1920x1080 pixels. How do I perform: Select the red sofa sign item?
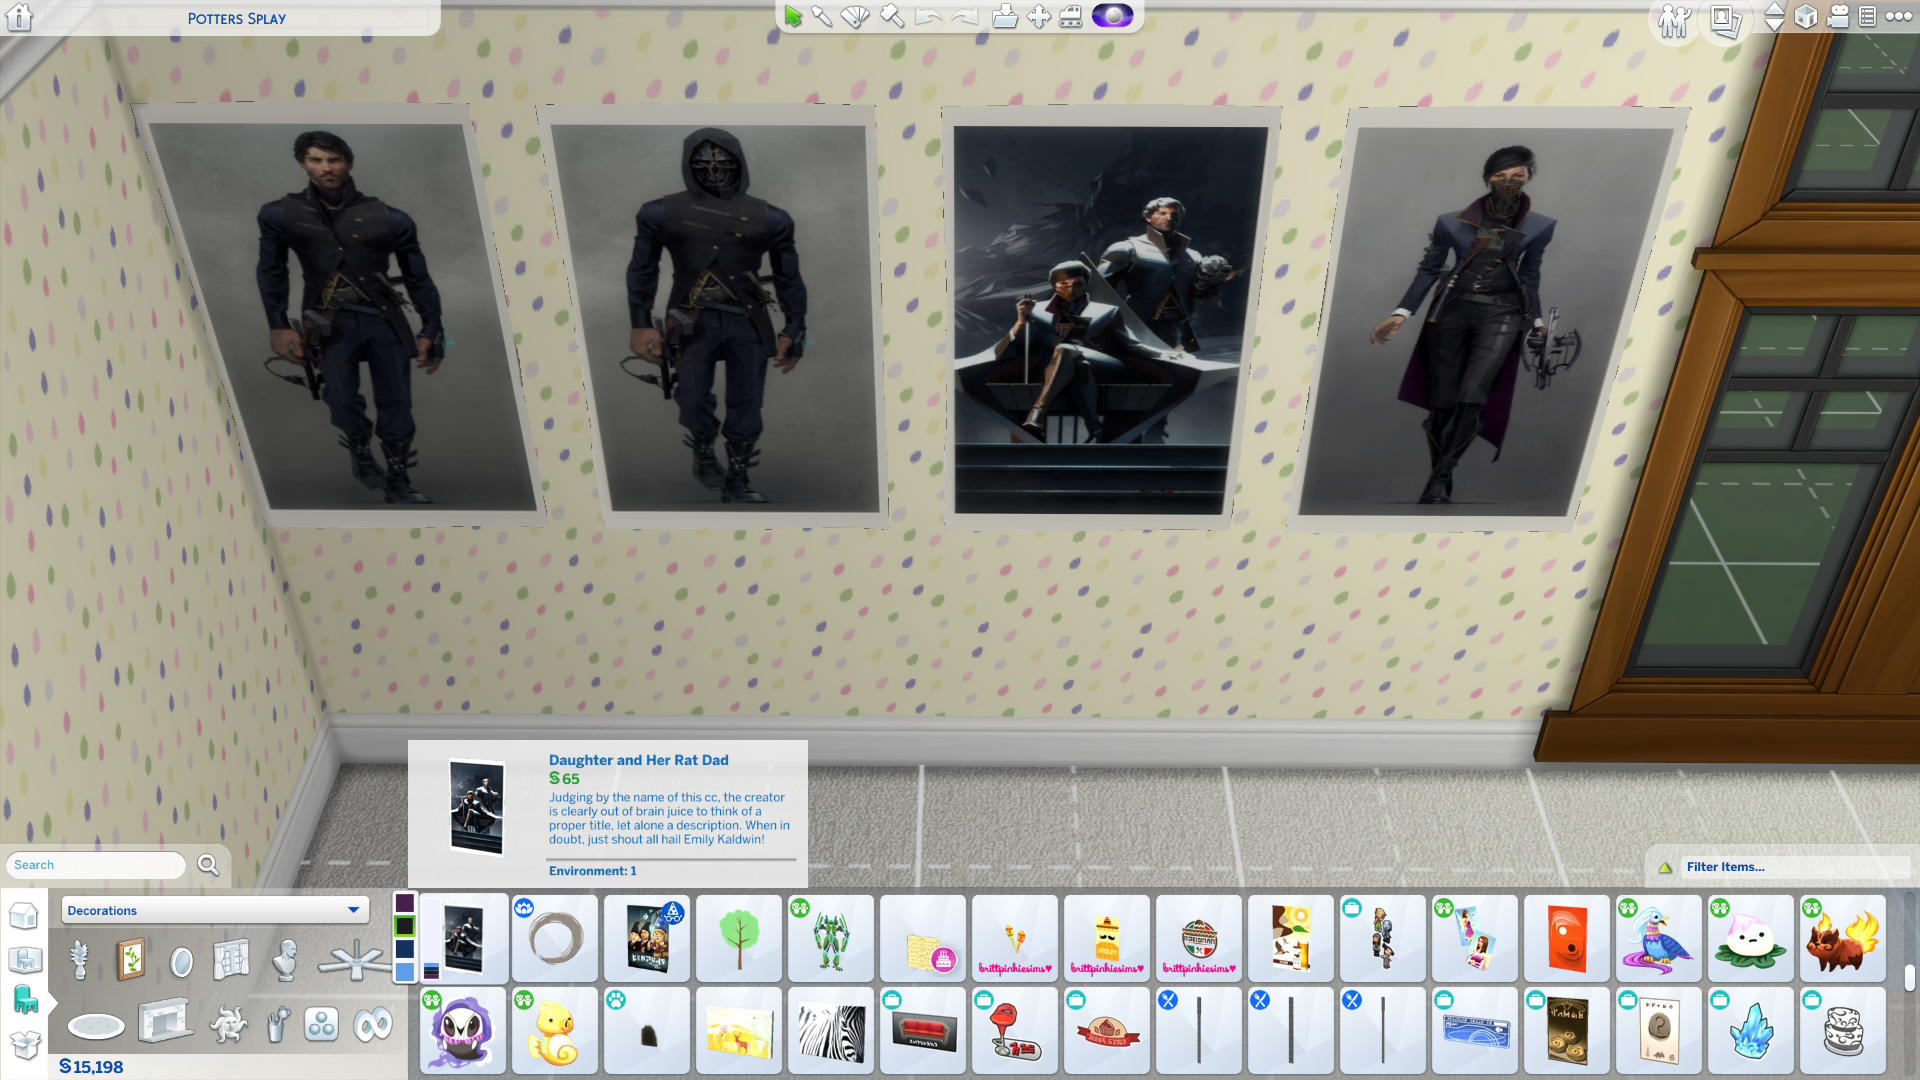[923, 1030]
